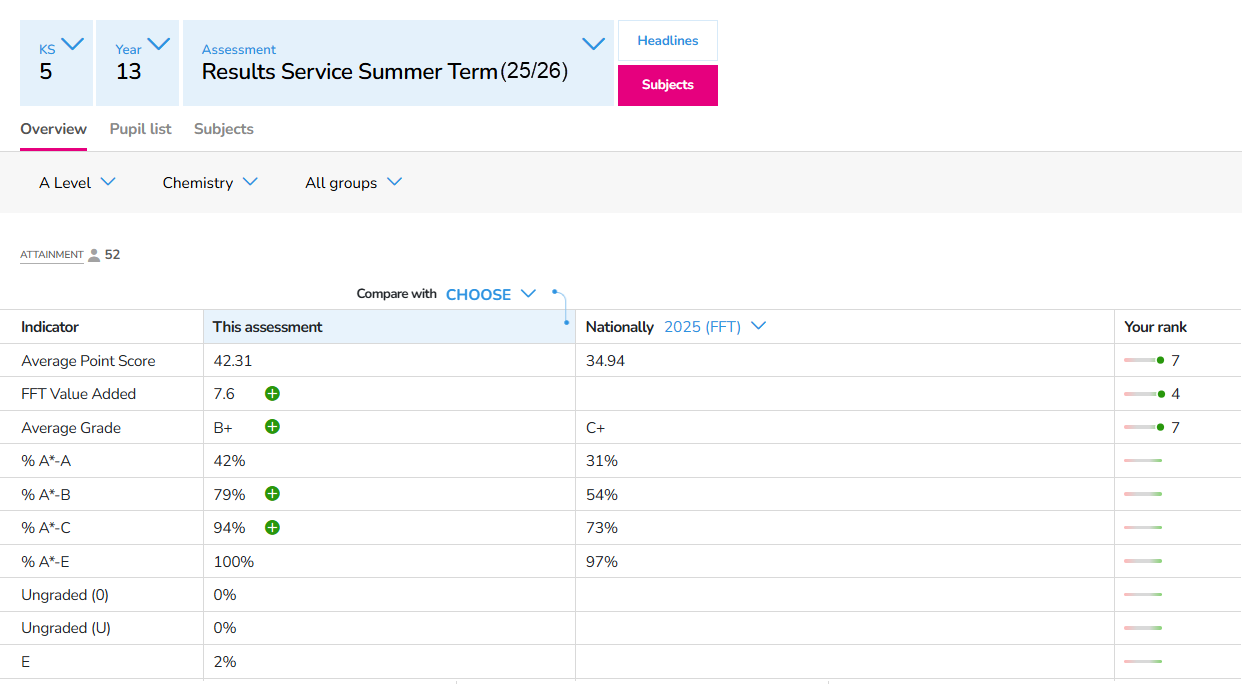Click the 7.6 value added figure
Viewport: 1242px width, 684px height.
224,394
